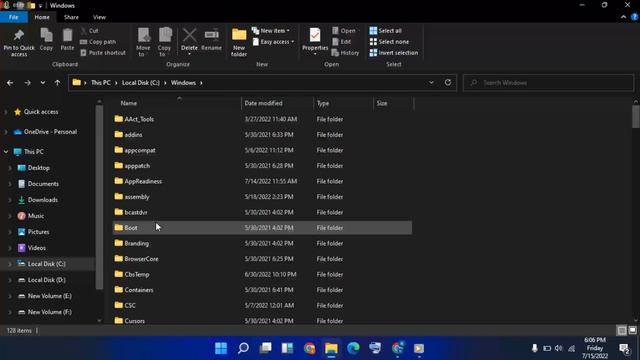
Task: Open the New item dropdown
Action: tap(271, 31)
